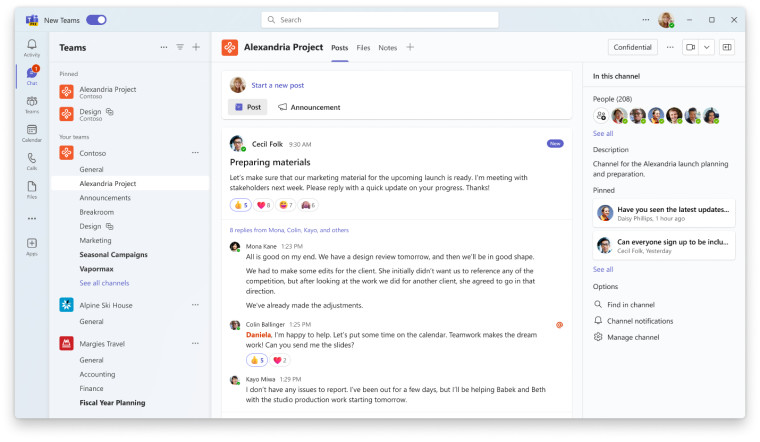Screen dimensions: 760x442
Task: Open Calls in the left rail
Action: [x=32, y=161]
